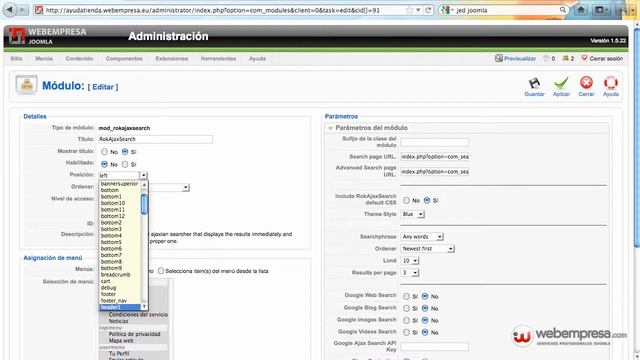Click the Previsualizar preview icon
Viewport: 640px width, 360px height.
[498, 58]
